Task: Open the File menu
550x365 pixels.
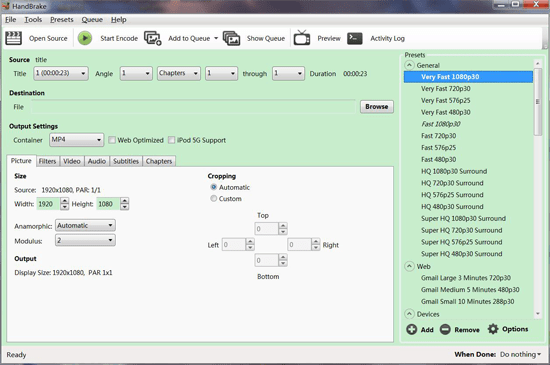Action: tap(11, 20)
